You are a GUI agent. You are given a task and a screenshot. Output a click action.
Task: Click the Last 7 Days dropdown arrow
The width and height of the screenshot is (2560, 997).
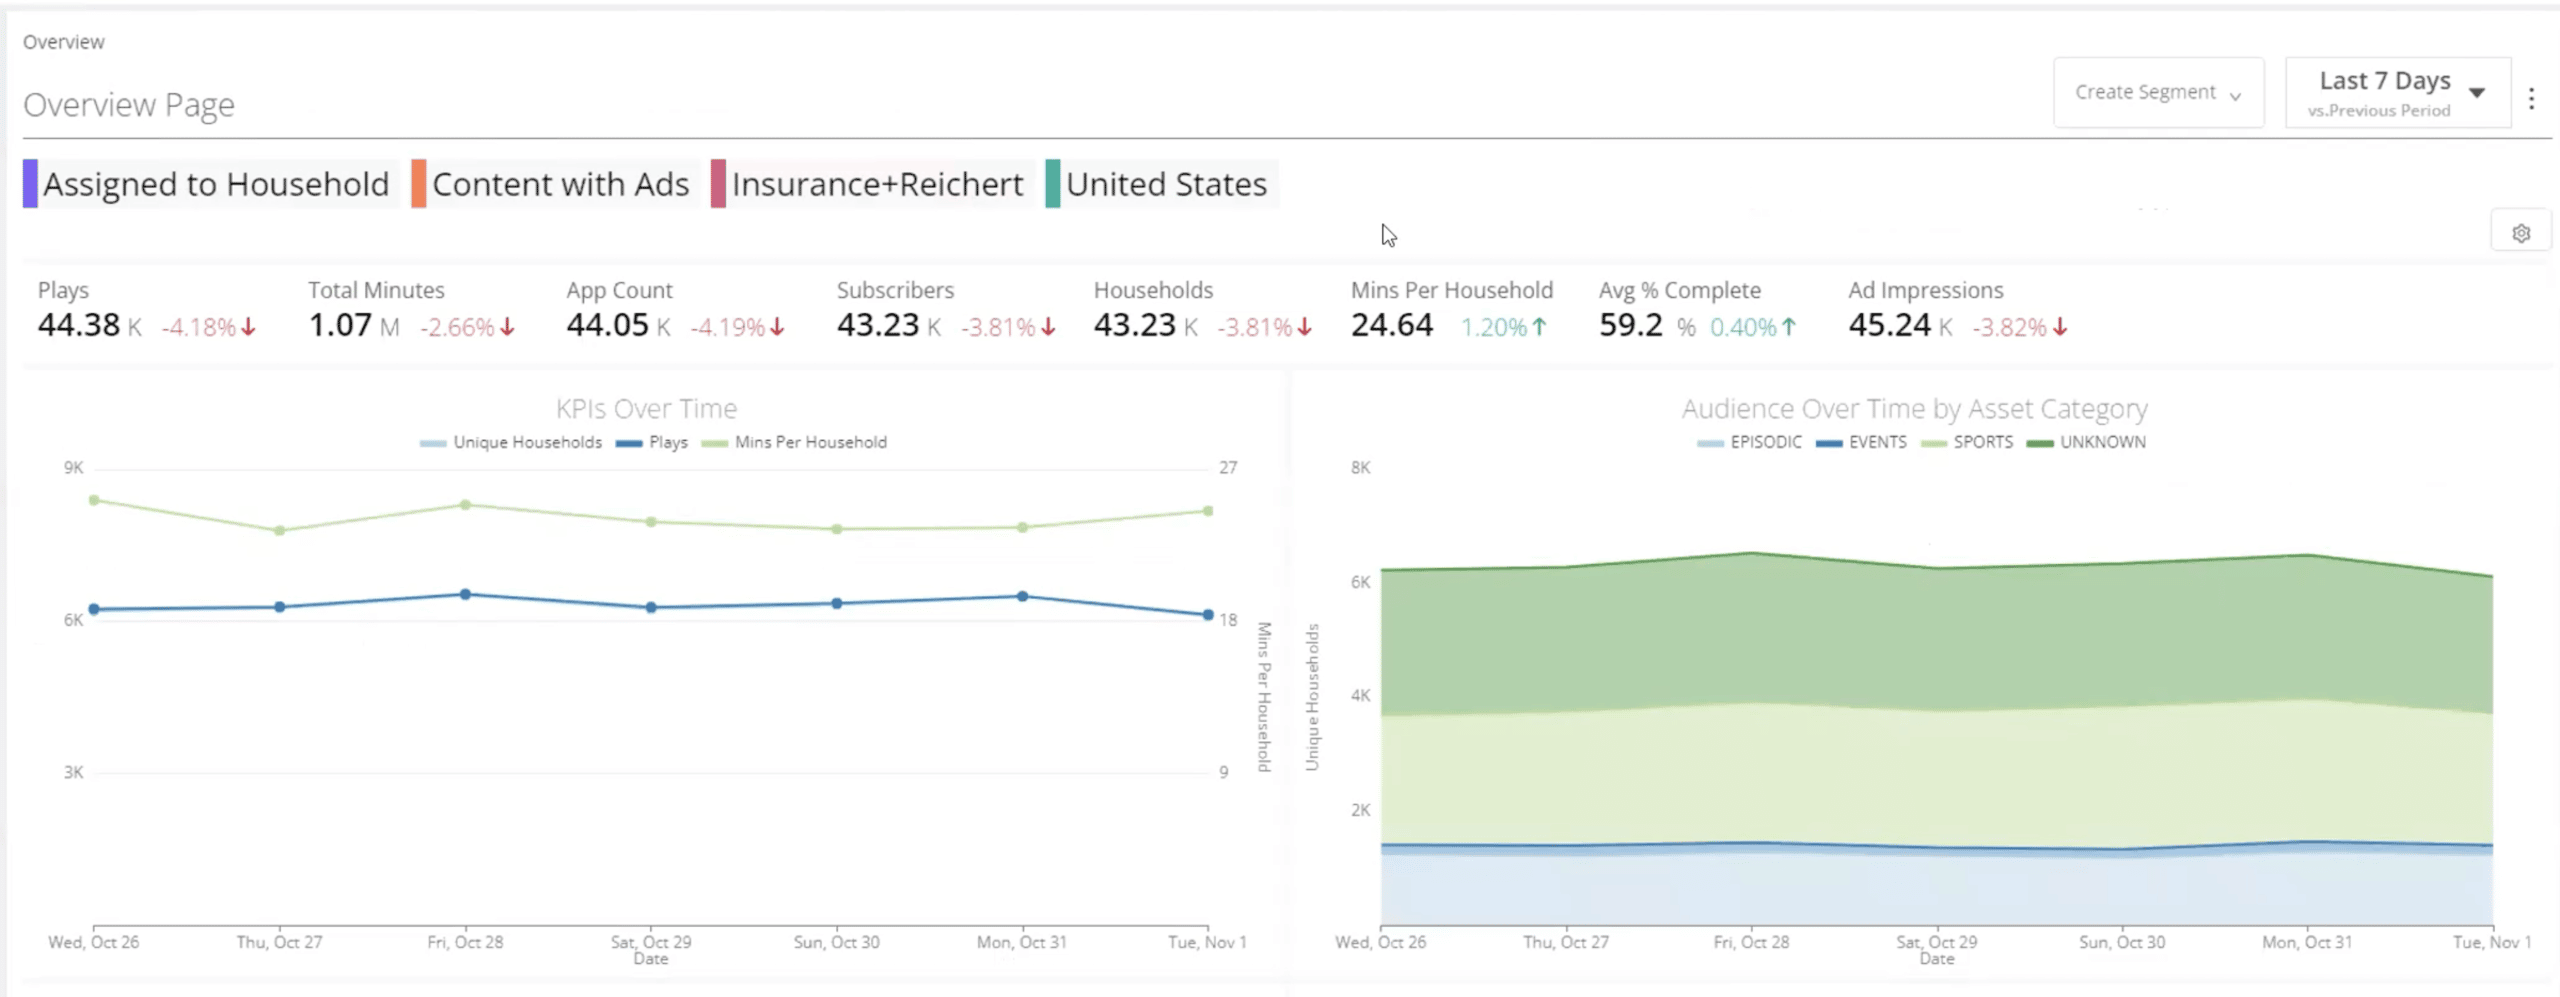pyautogui.click(x=2476, y=90)
